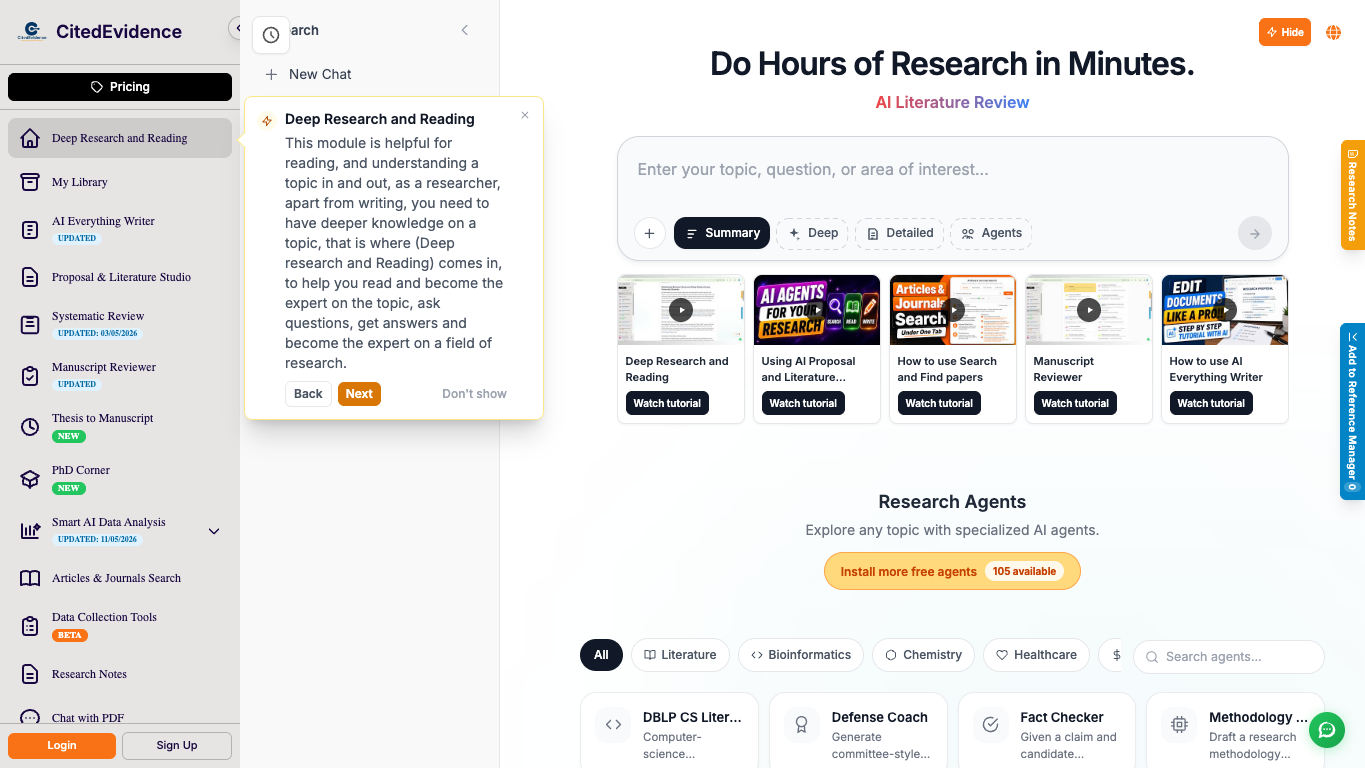This screenshot has width=1365, height=768.
Task: Submit query with the arrow send button
Action: [x=1255, y=233]
